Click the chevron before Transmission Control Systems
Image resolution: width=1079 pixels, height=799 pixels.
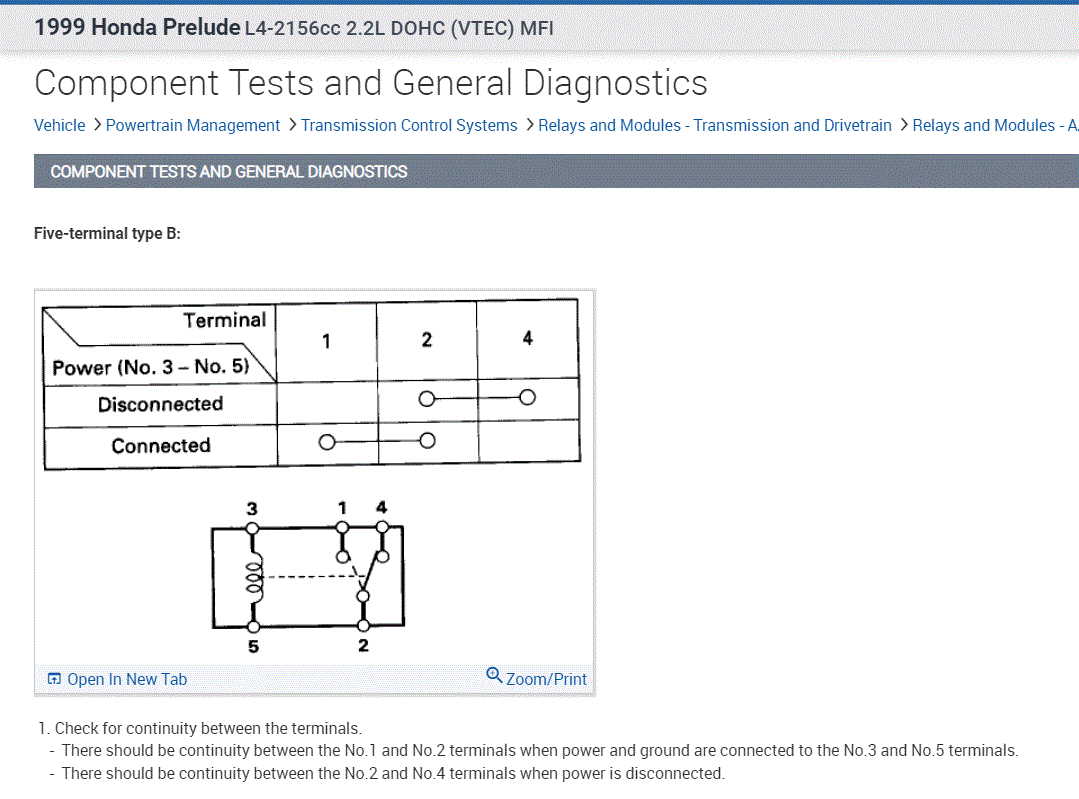pos(291,125)
